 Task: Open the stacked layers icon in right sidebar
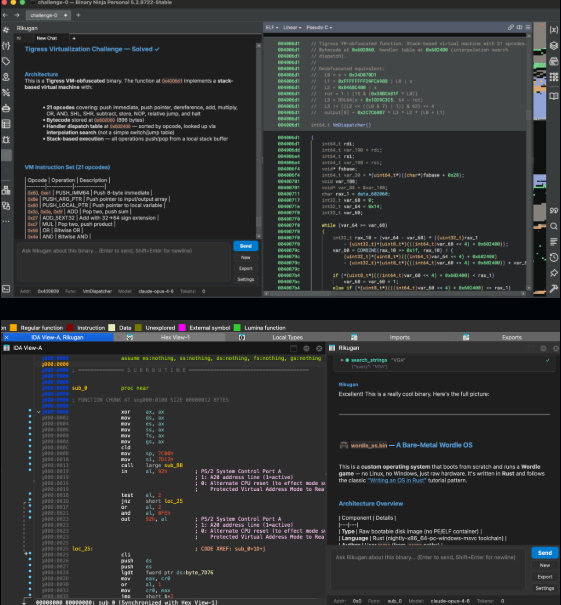click(x=554, y=46)
